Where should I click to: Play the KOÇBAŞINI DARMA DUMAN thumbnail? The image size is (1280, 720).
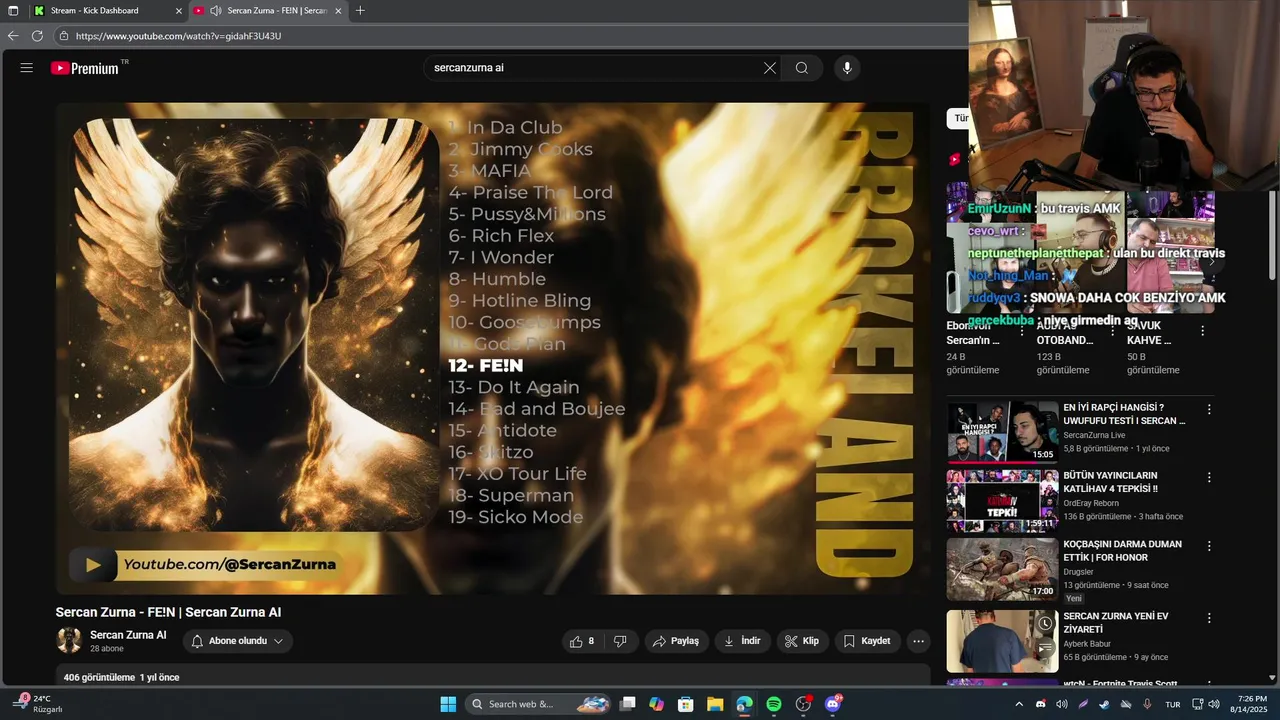(1002, 569)
